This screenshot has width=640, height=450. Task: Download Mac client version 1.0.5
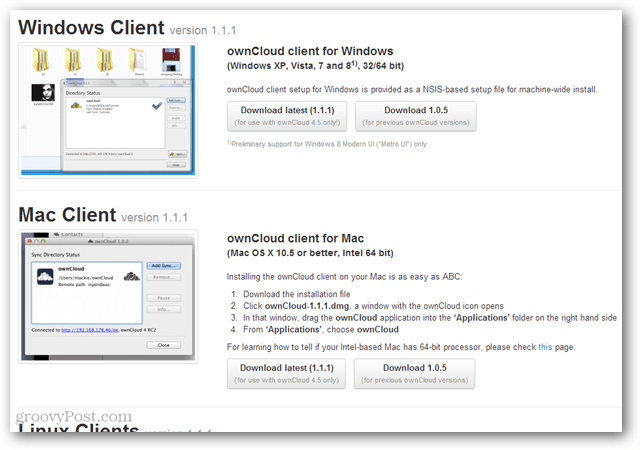click(x=414, y=374)
